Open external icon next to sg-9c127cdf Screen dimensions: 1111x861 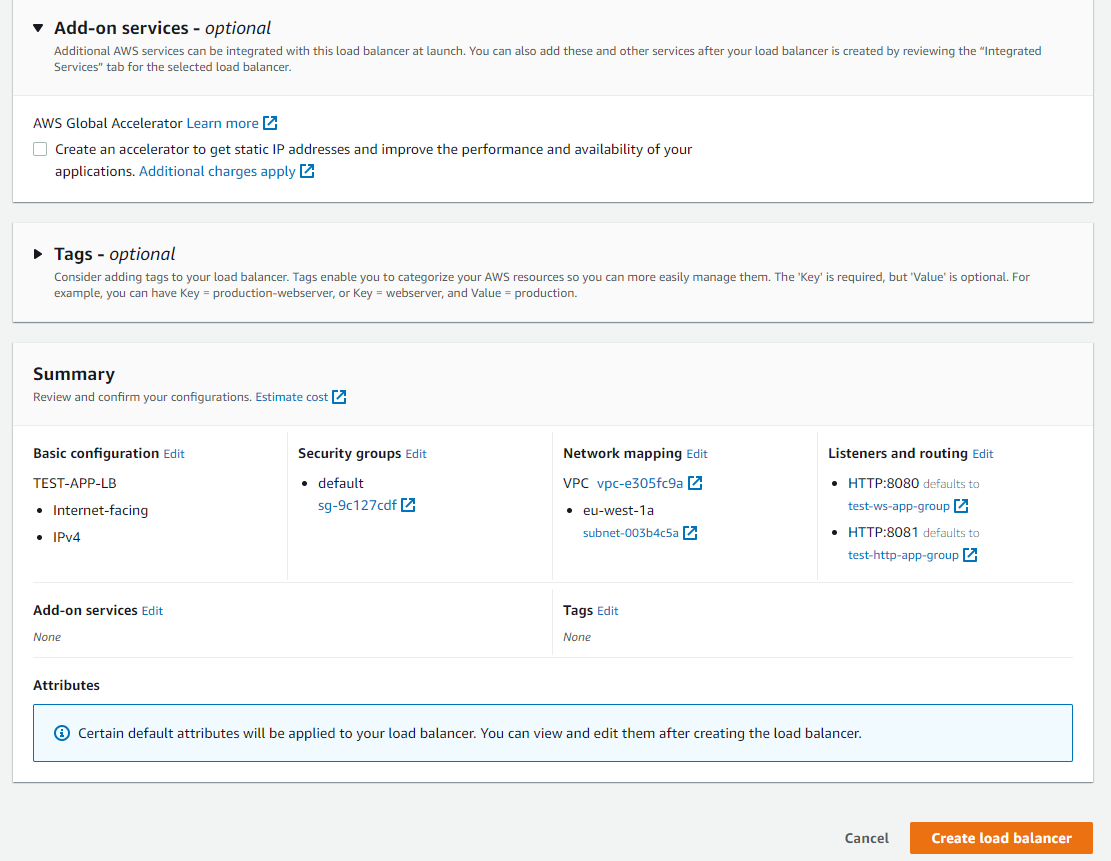pos(408,505)
